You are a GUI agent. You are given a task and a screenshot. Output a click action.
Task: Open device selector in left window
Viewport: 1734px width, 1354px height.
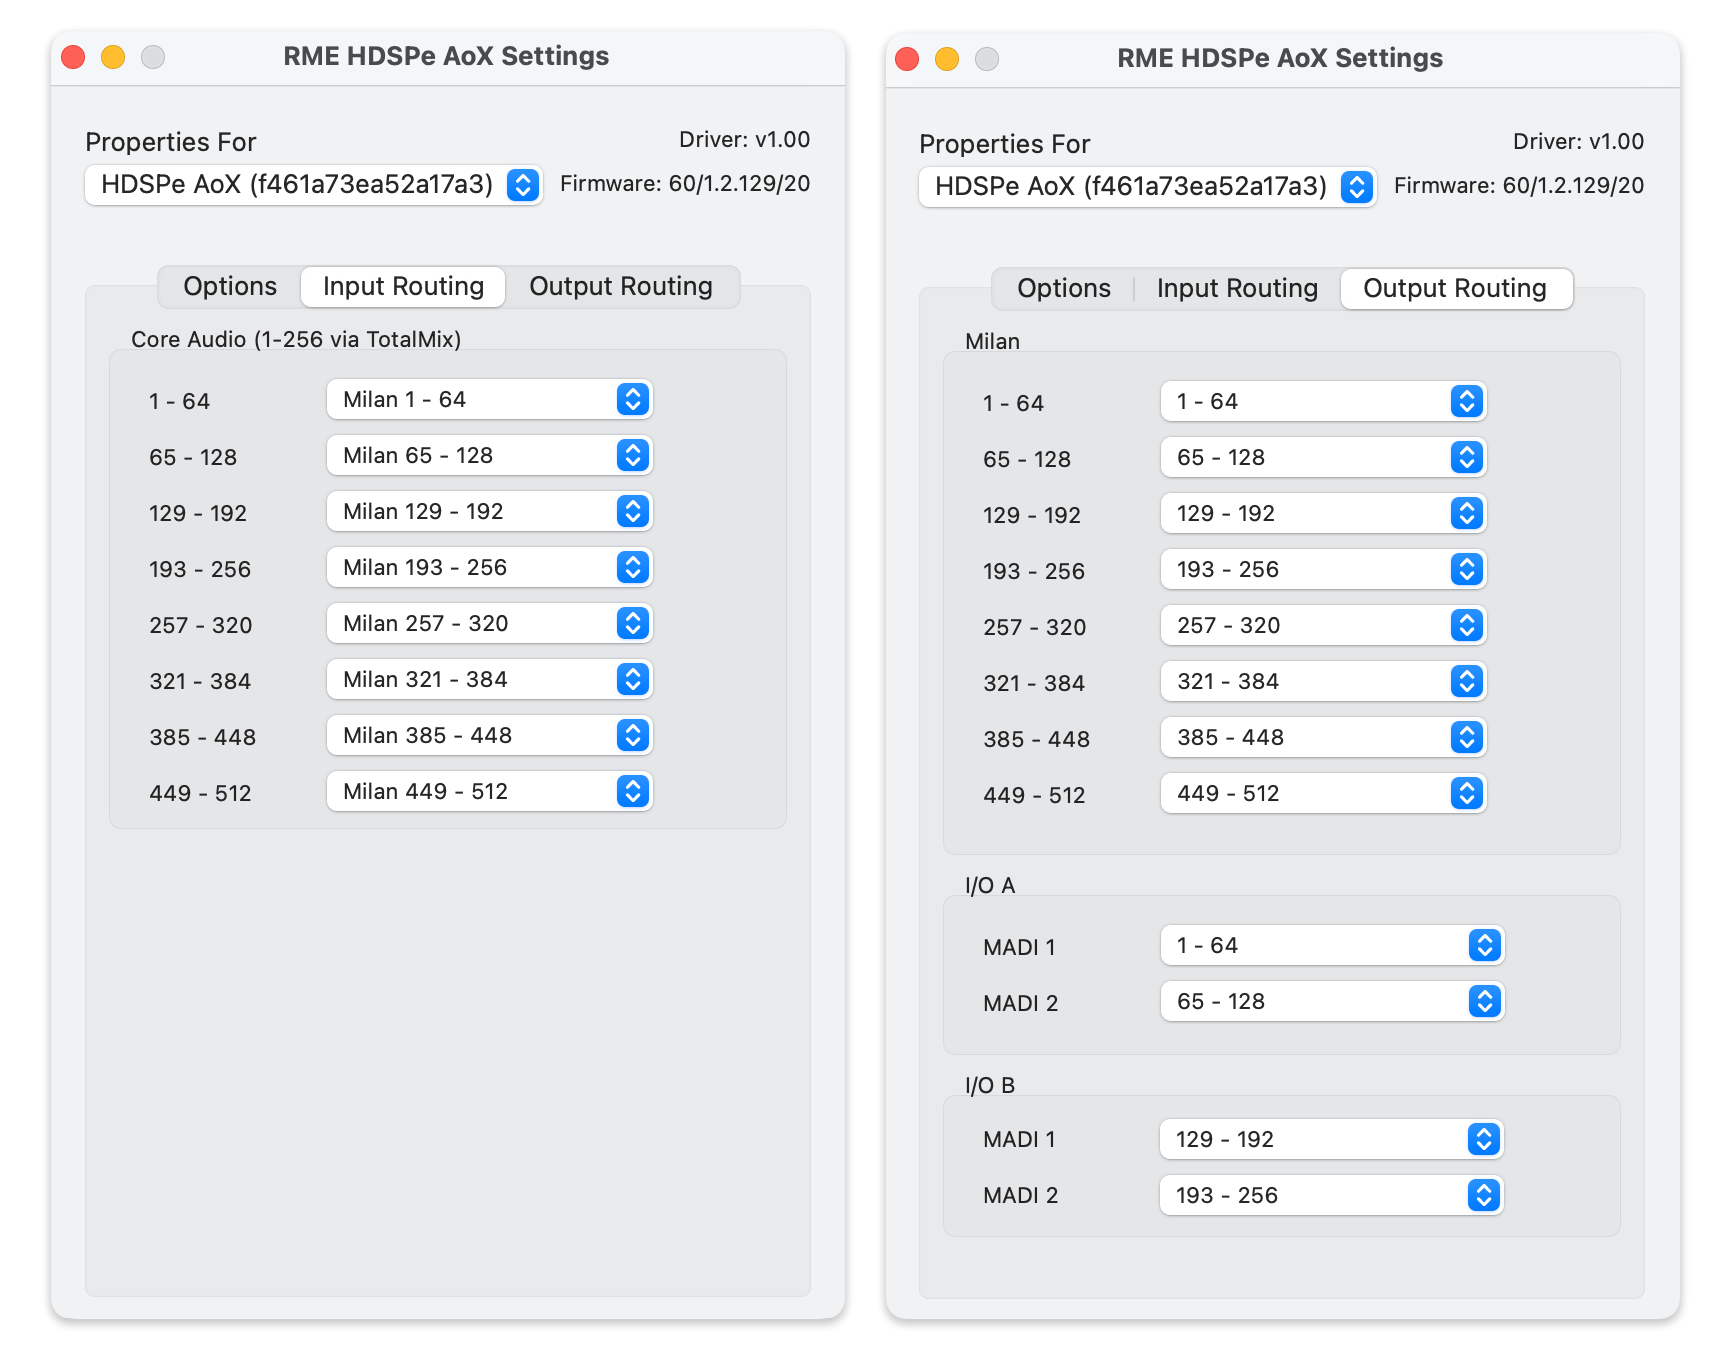point(314,185)
